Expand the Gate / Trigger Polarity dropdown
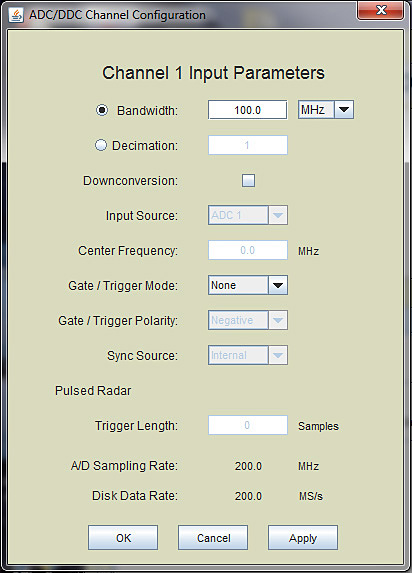The height and width of the screenshot is (573, 412). click(x=248, y=320)
